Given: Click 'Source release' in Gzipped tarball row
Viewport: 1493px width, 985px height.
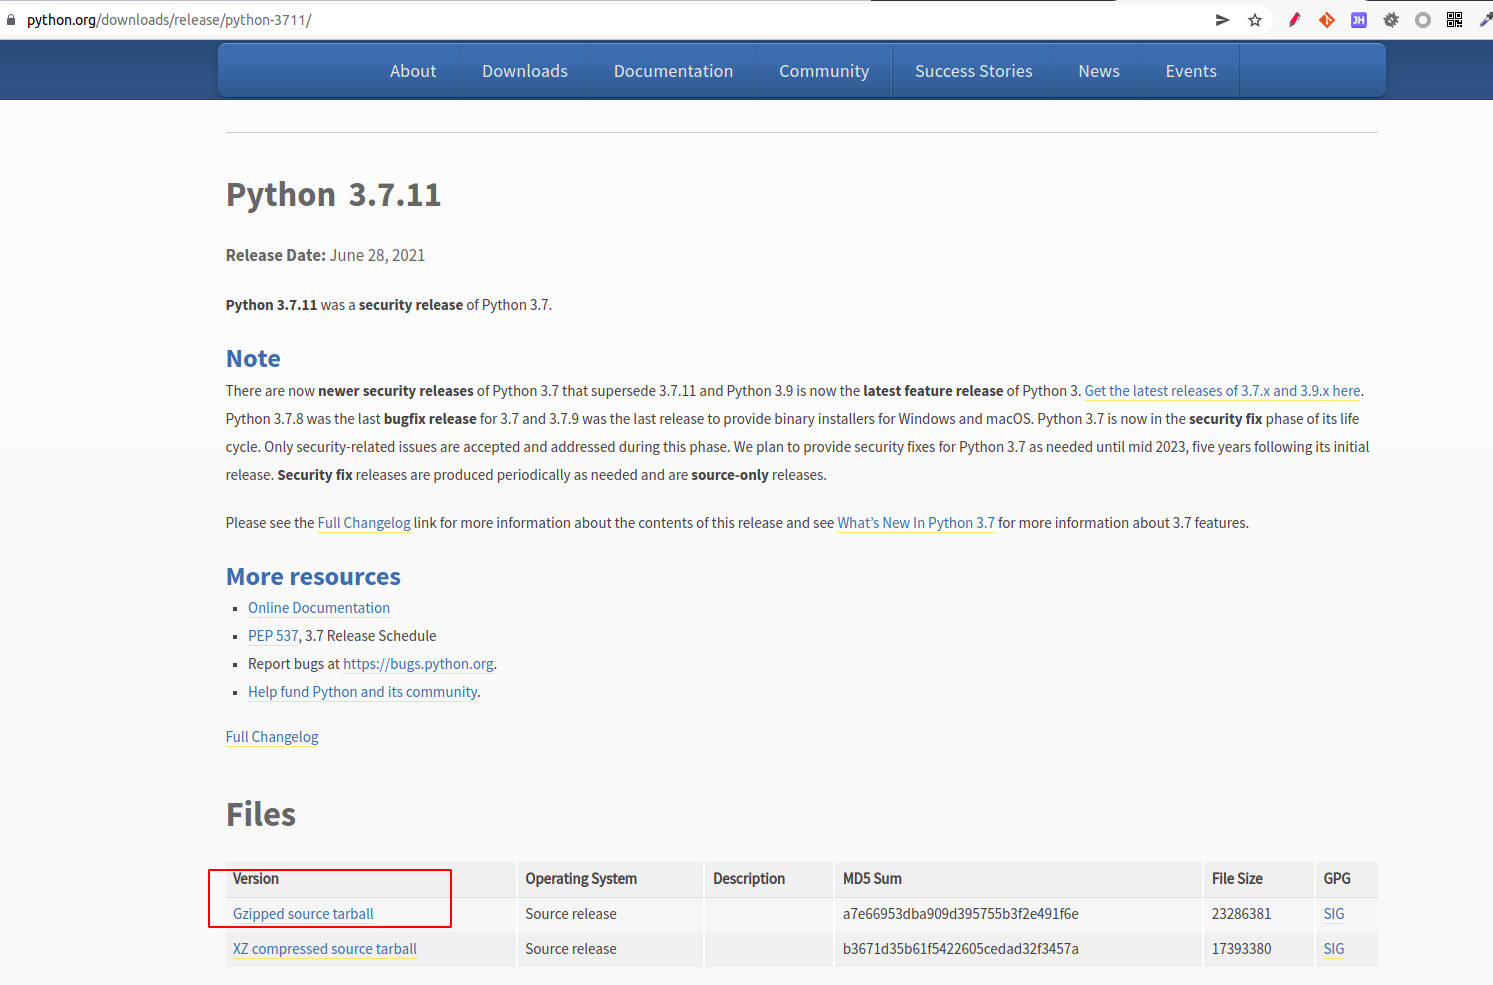Looking at the screenshot, I should pyautogui.click(x=571, y=914).
